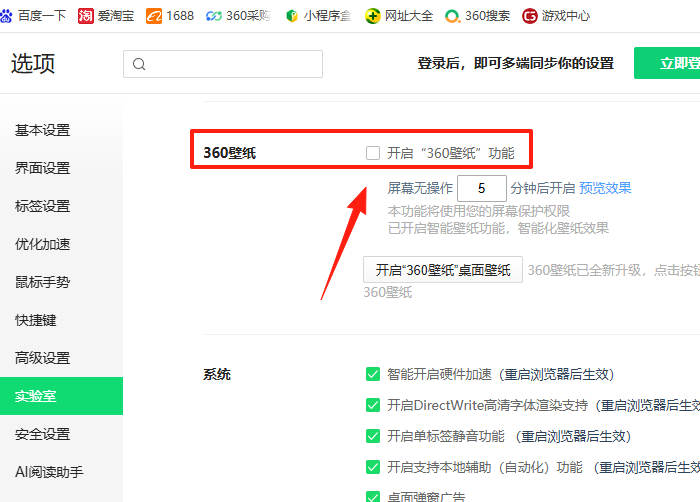Screen dimensions: 700x502
Task: Go to 安全设置 section
Action: (x=62, y=434)
